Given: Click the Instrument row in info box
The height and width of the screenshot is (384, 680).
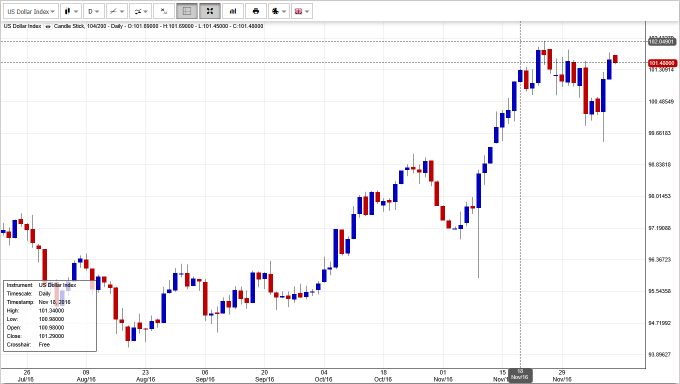Looking at the screenshot, I should tap(42, 285).
